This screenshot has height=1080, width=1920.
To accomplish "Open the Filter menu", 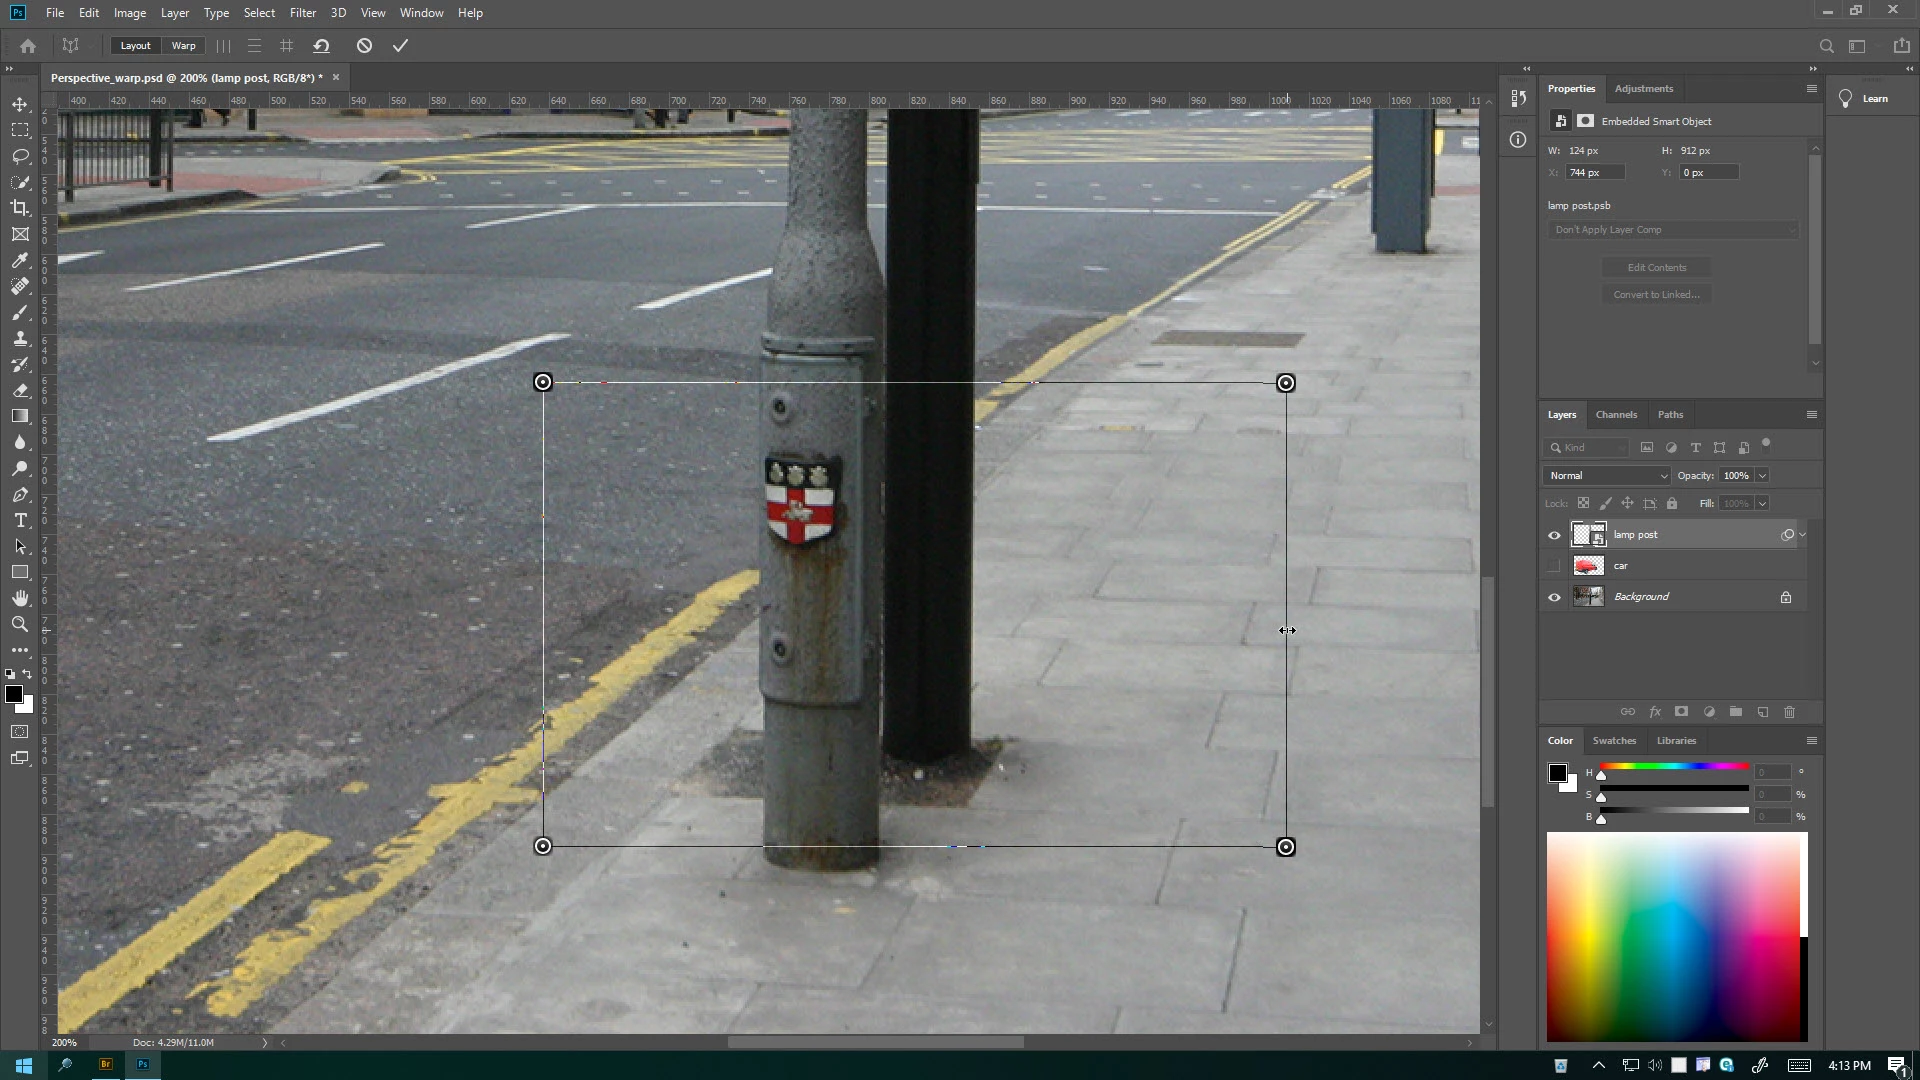I will (x=302, y=13).
